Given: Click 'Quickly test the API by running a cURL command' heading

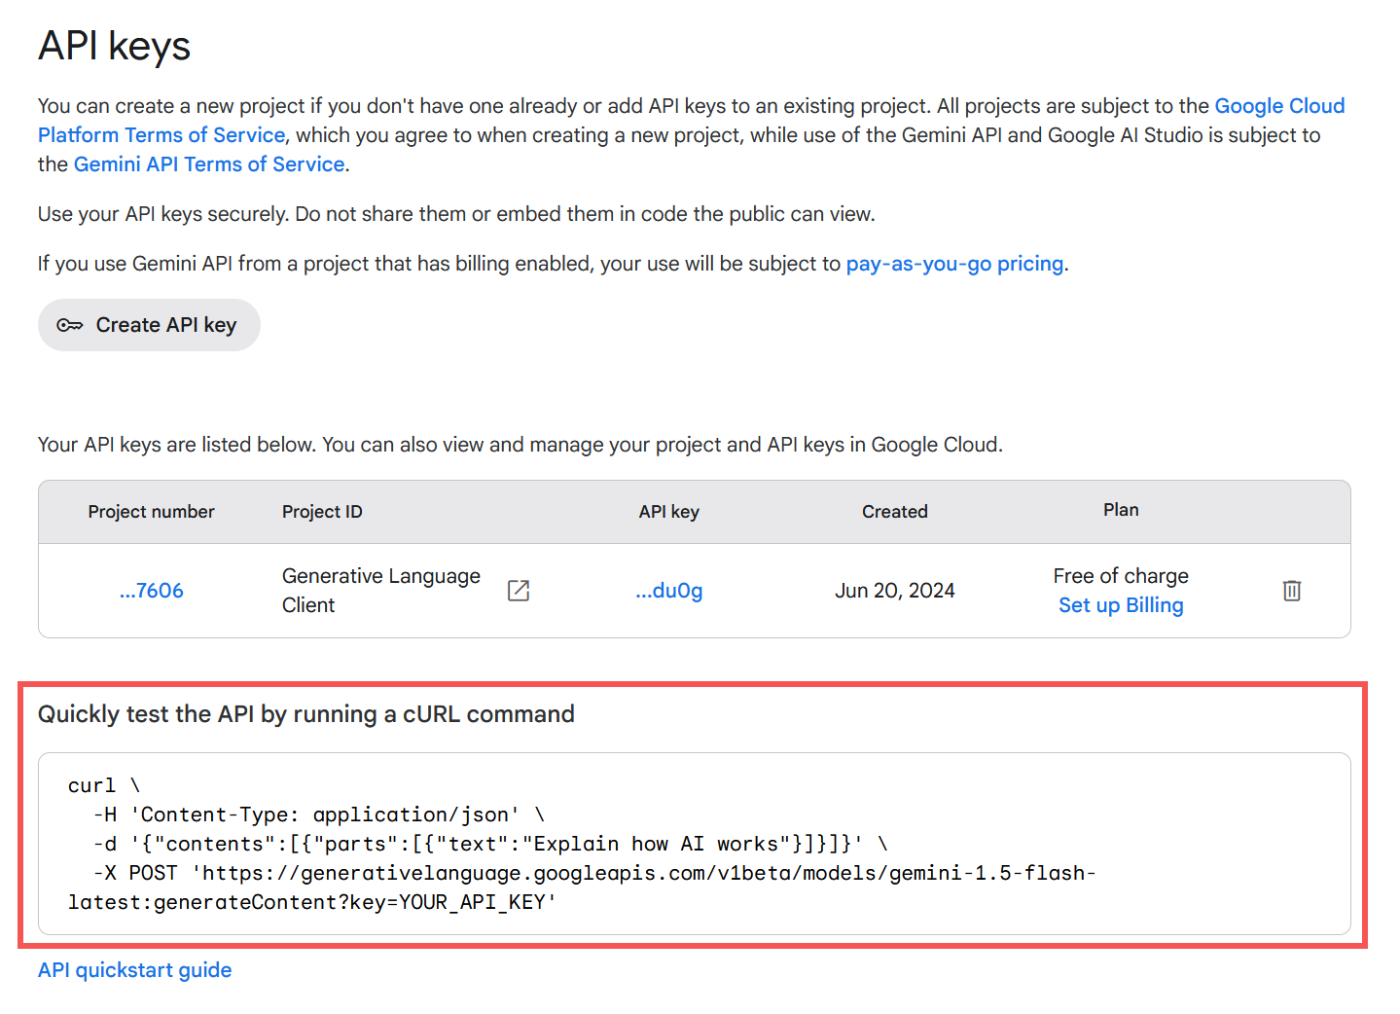Looking at the screenshot, I should 306,714.
